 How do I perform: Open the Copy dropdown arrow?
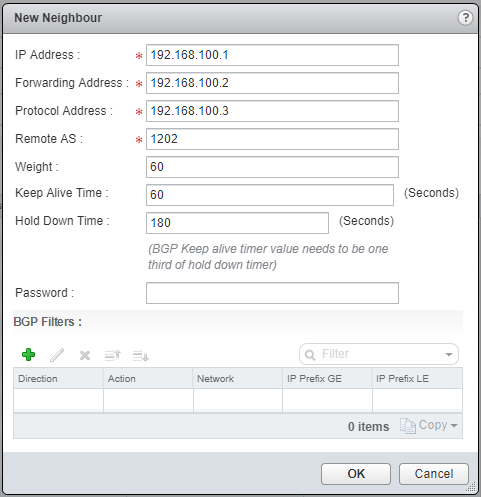pyautogui.click(x=454, y=426)
